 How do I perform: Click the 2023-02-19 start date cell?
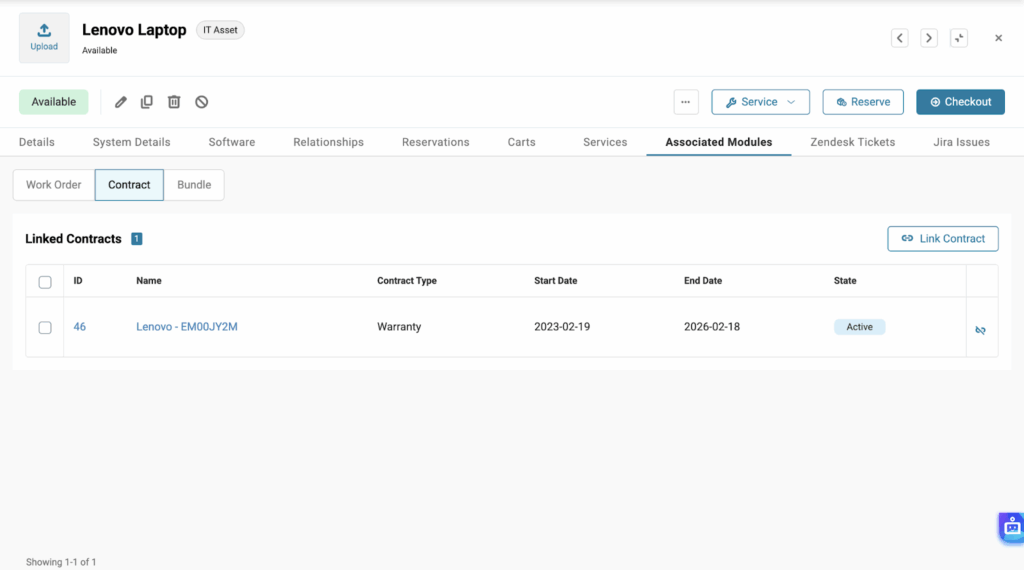pos(562,326)
